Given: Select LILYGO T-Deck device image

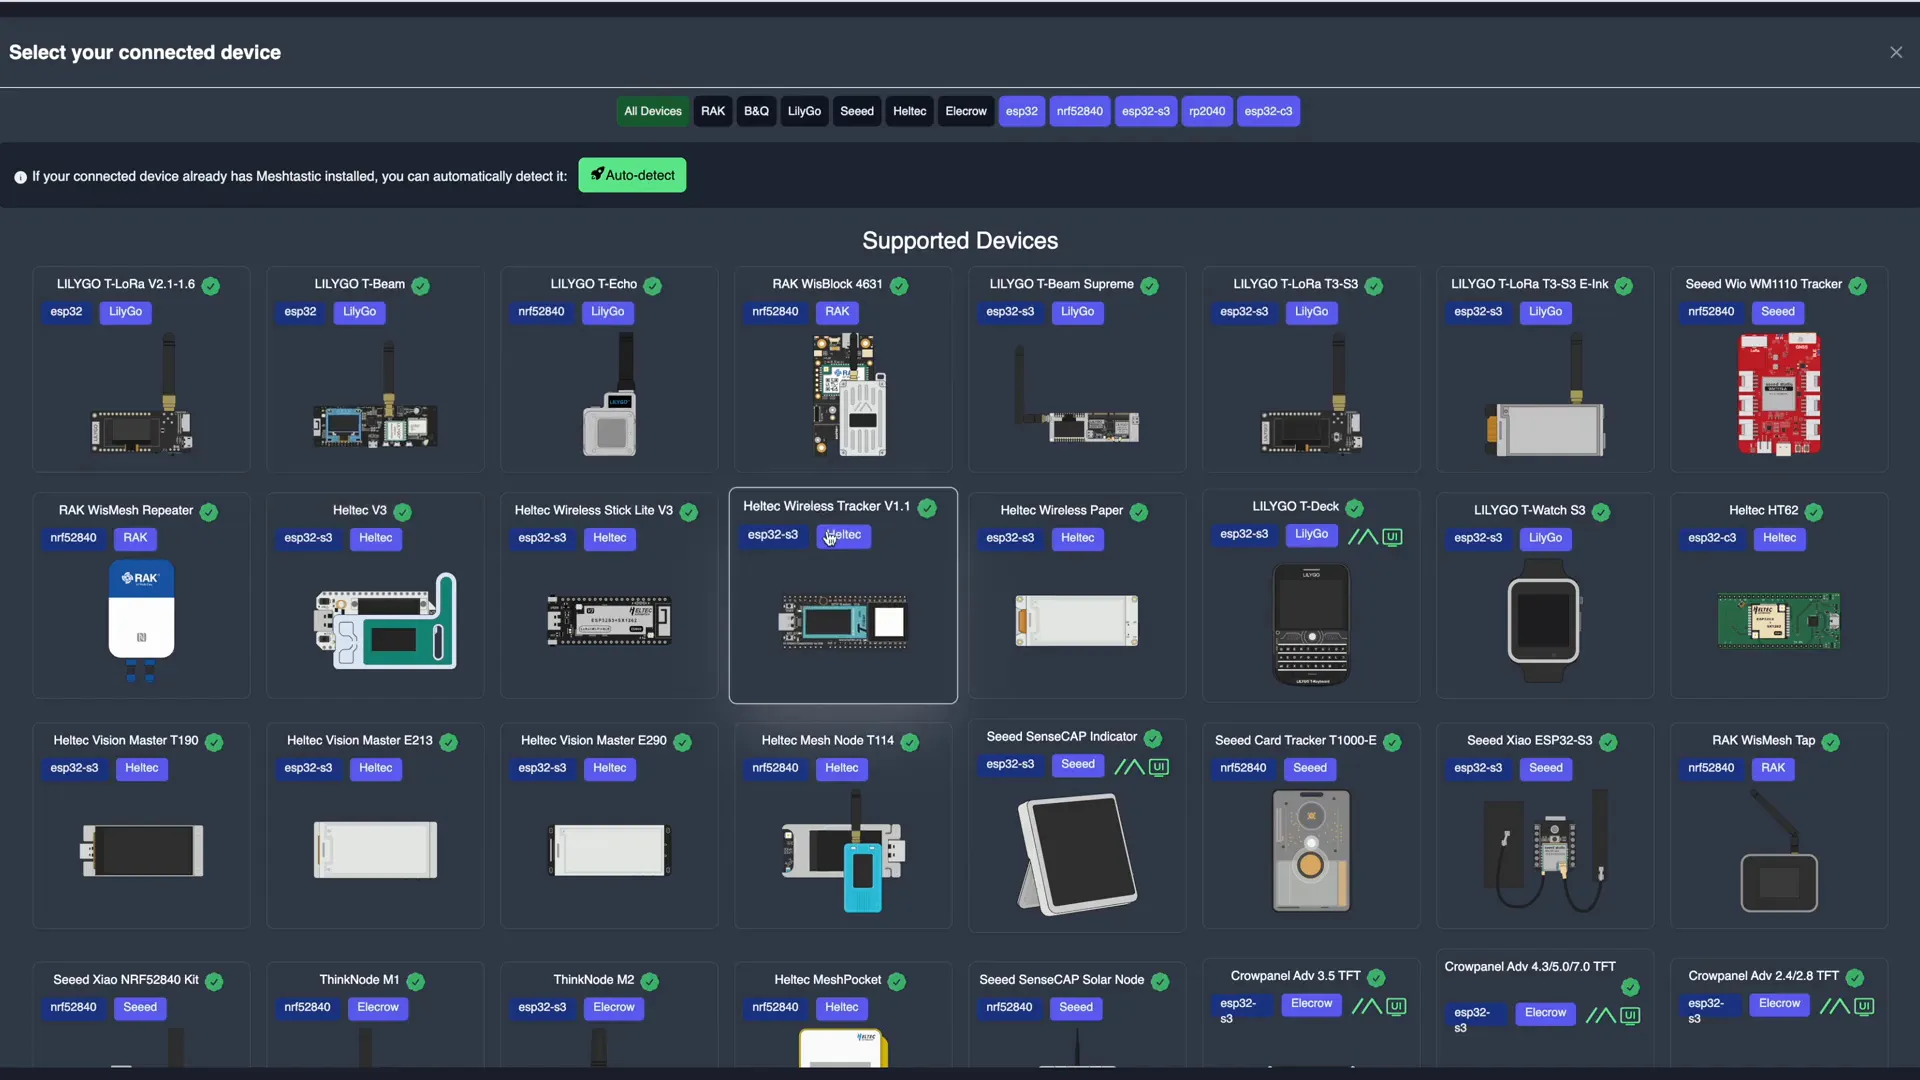Looking at the screenshot, I should 1311,624.
